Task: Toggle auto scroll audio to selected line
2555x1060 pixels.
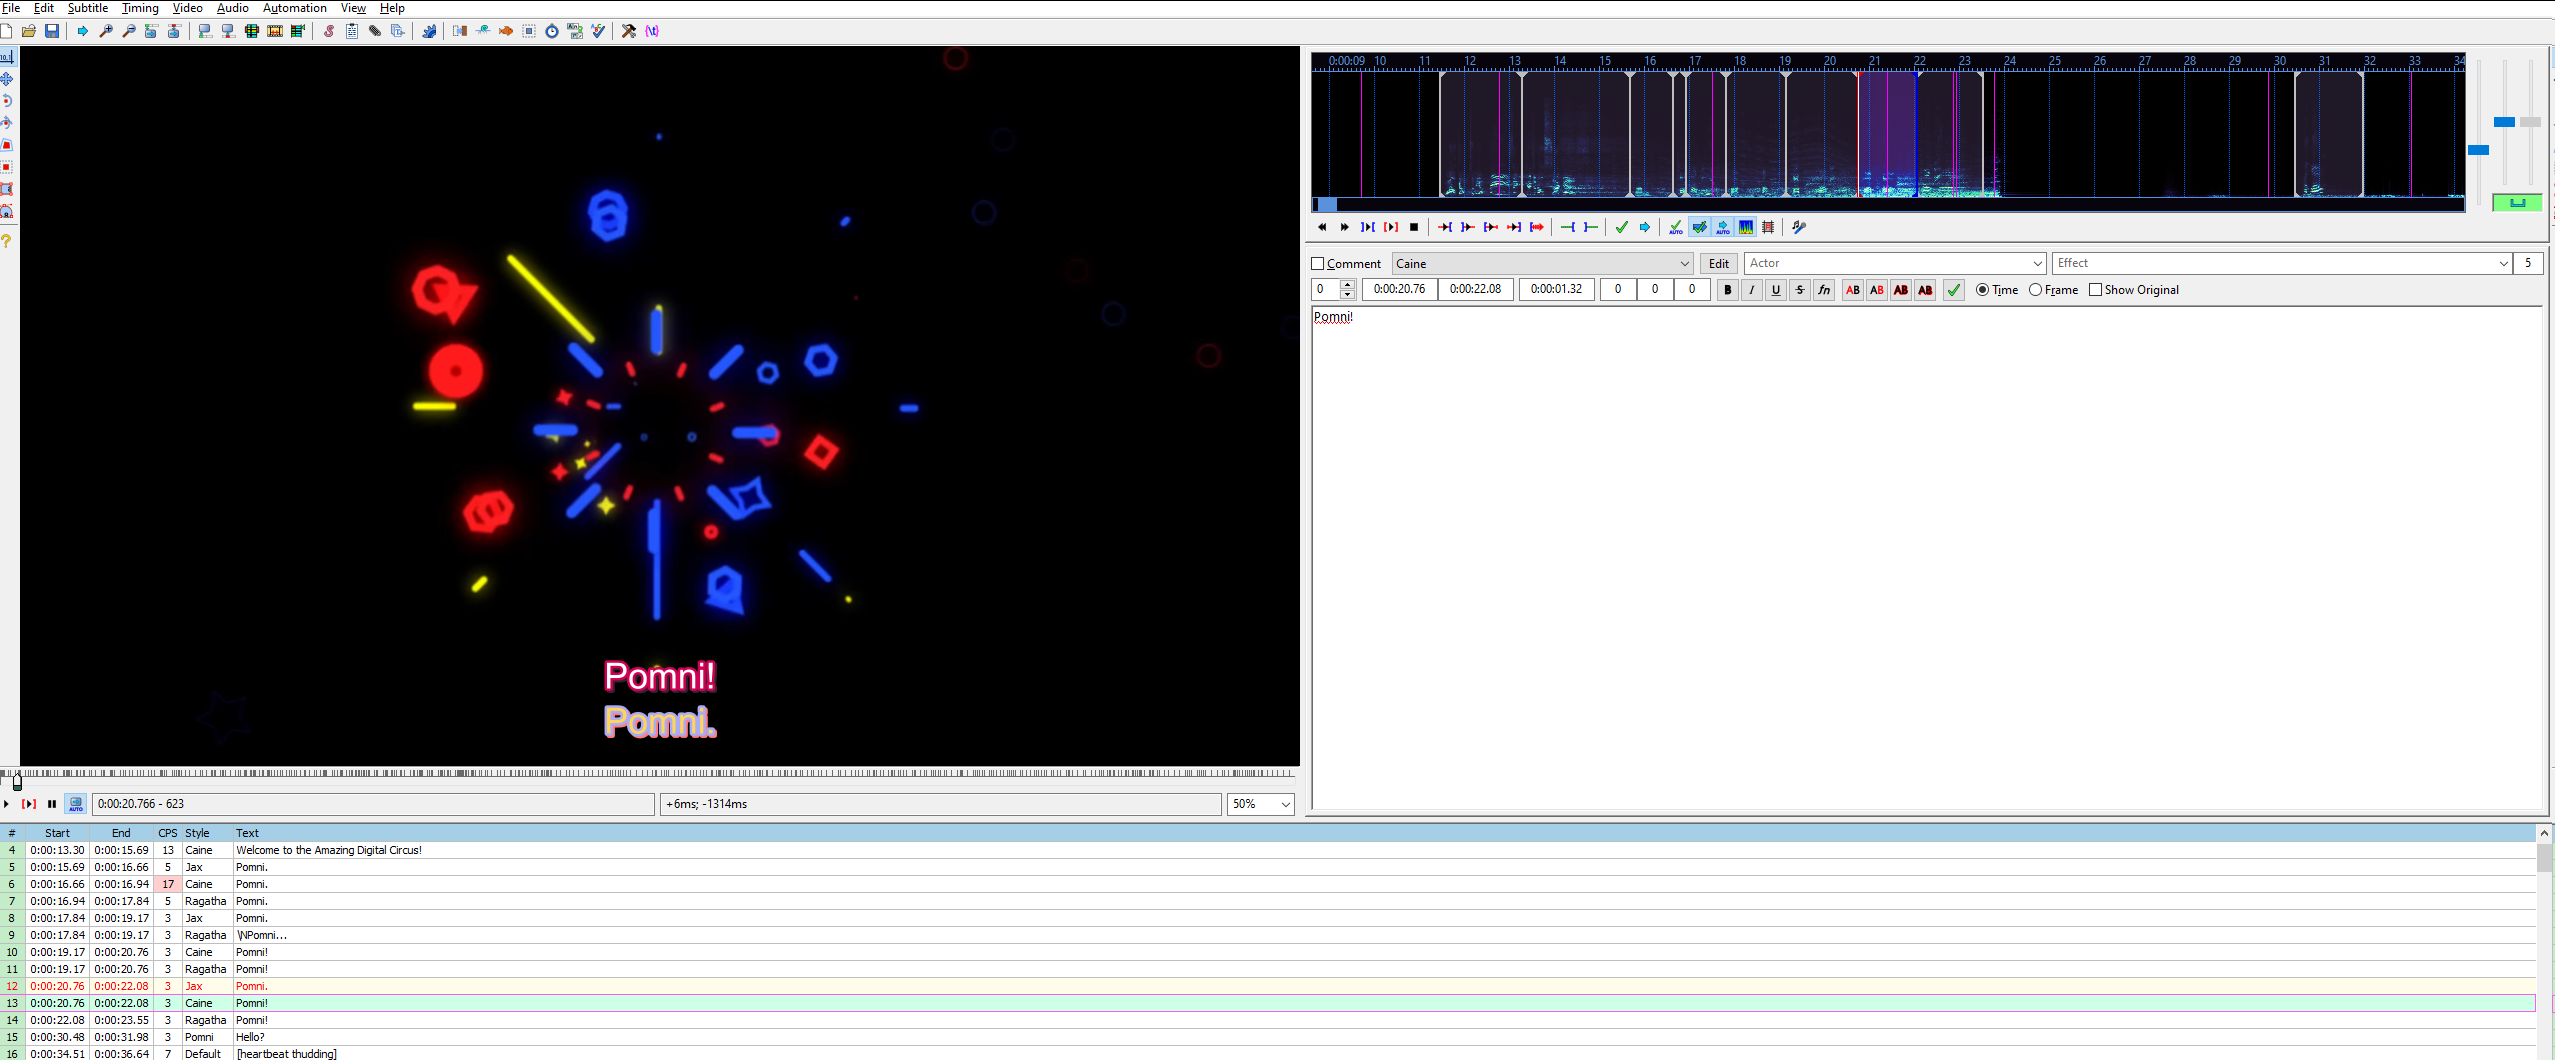Action: [1722, 227]
